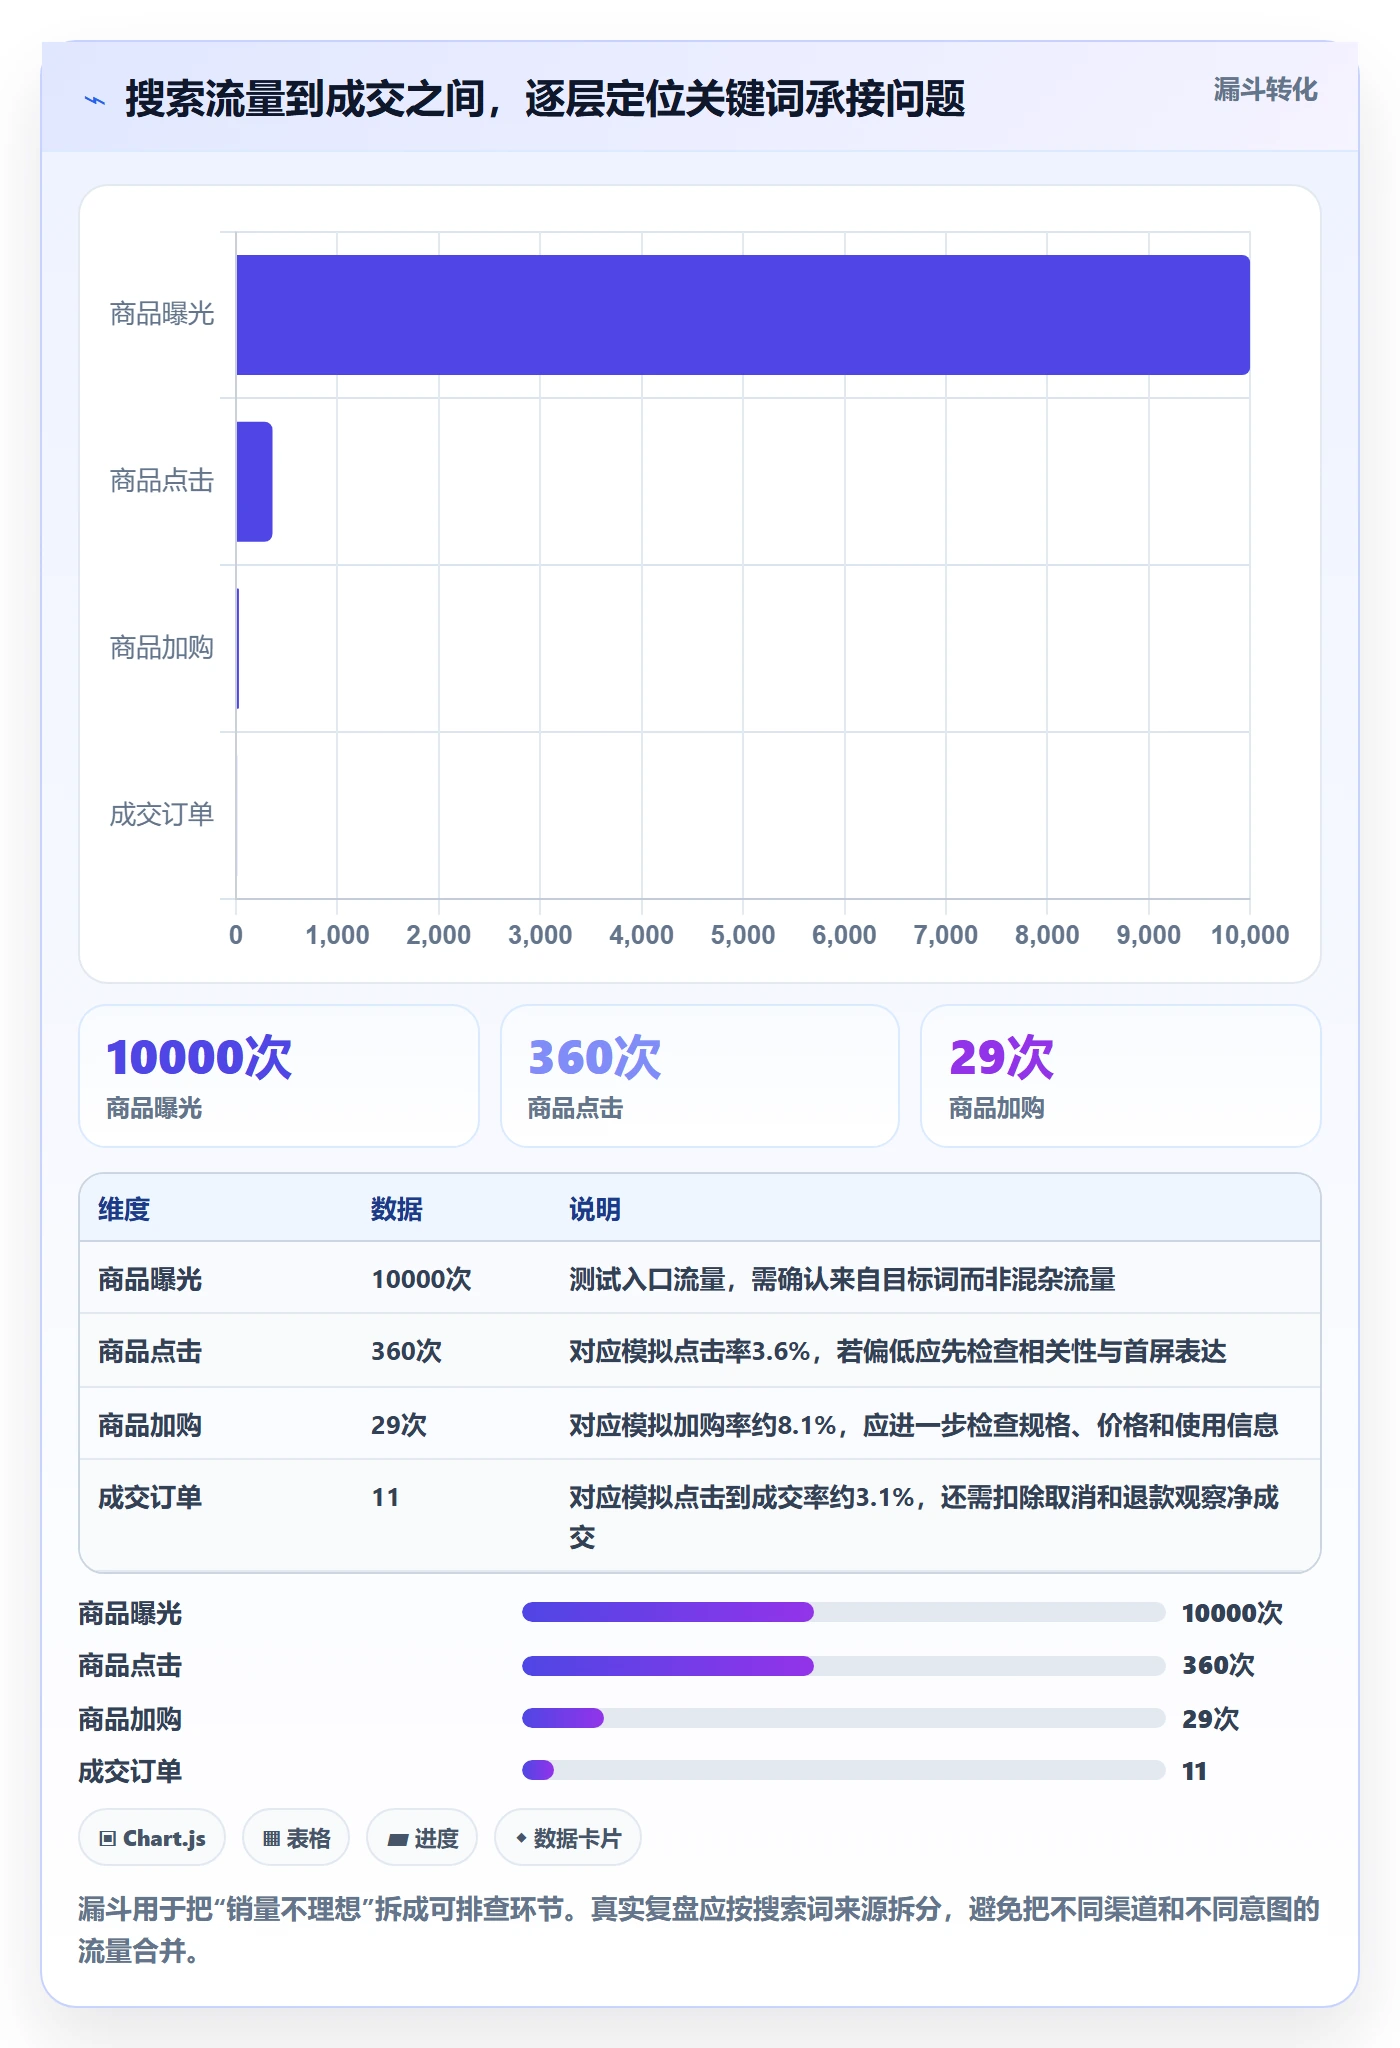Viewport: 1400px width, 2048px height.
Task: Click the 商品加购 progress bar
Action: 843,1718
